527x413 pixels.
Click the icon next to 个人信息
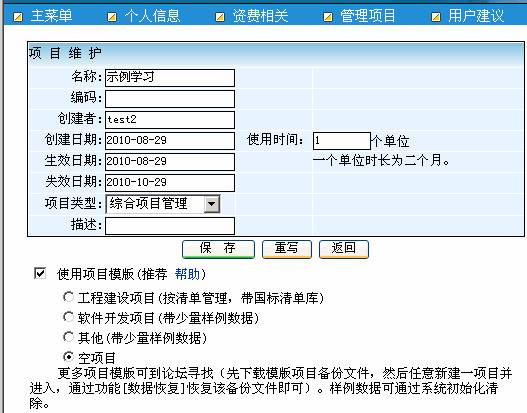click(112, 17)
